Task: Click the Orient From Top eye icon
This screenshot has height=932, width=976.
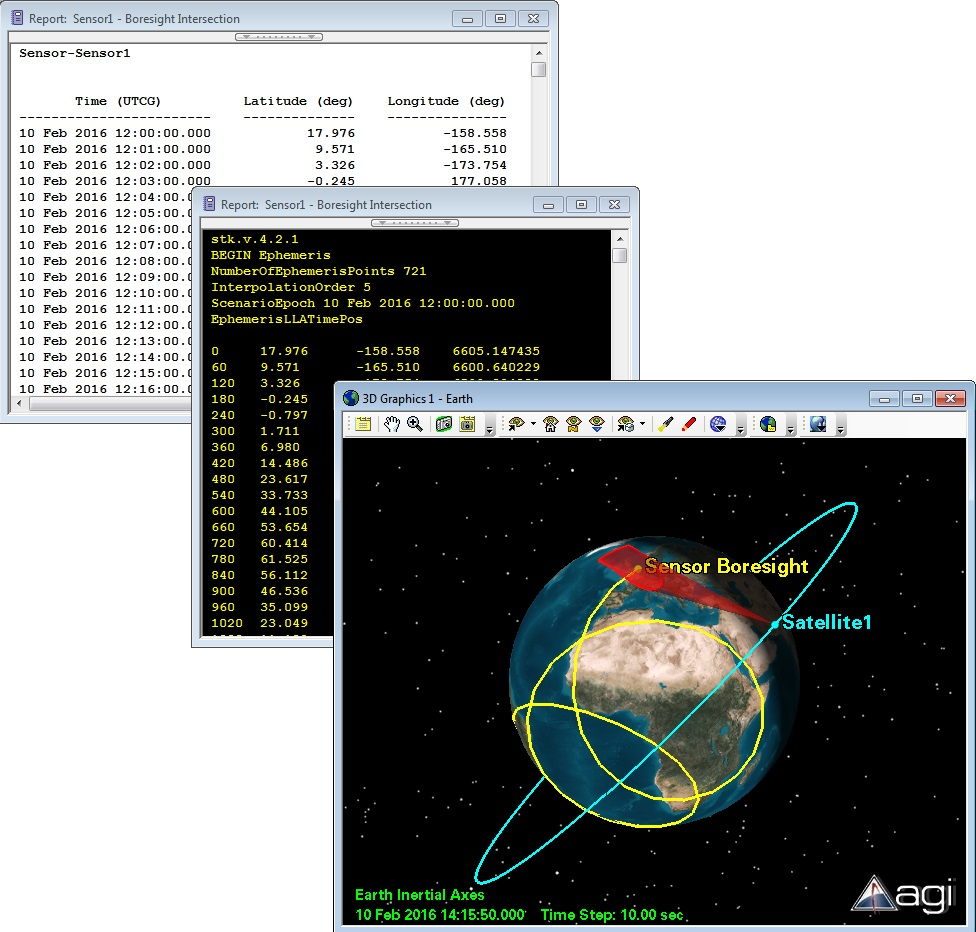Action: coord(596,424)
